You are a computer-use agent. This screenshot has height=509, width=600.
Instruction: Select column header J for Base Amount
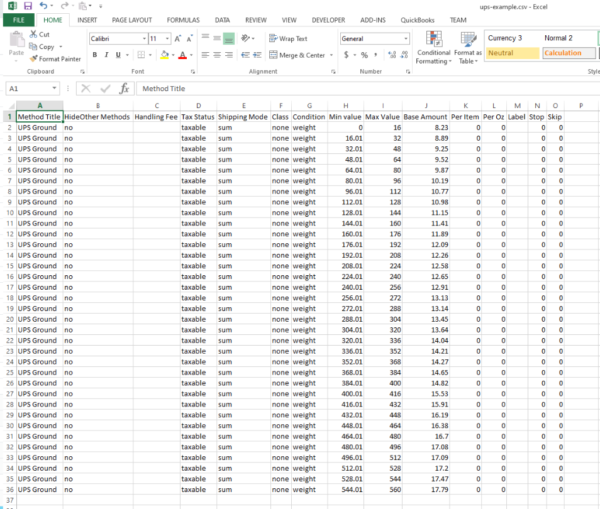425,105
